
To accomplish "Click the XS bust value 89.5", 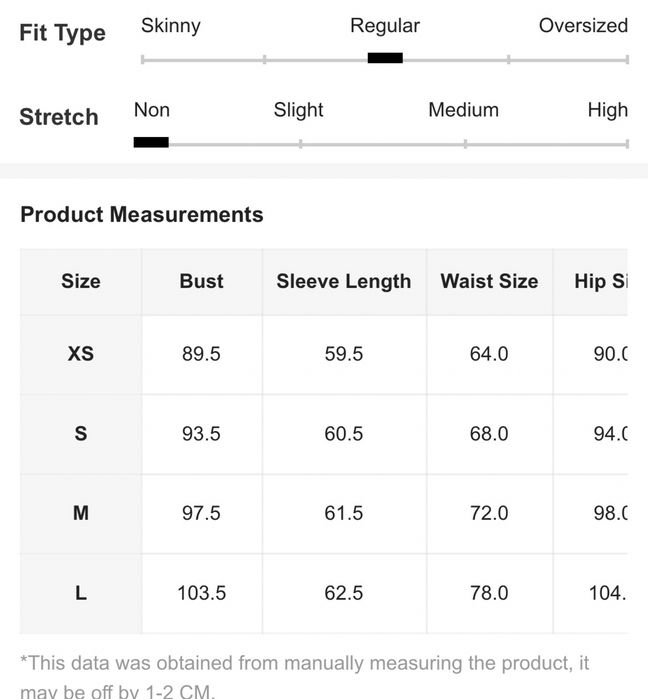I will click(201, 354).
